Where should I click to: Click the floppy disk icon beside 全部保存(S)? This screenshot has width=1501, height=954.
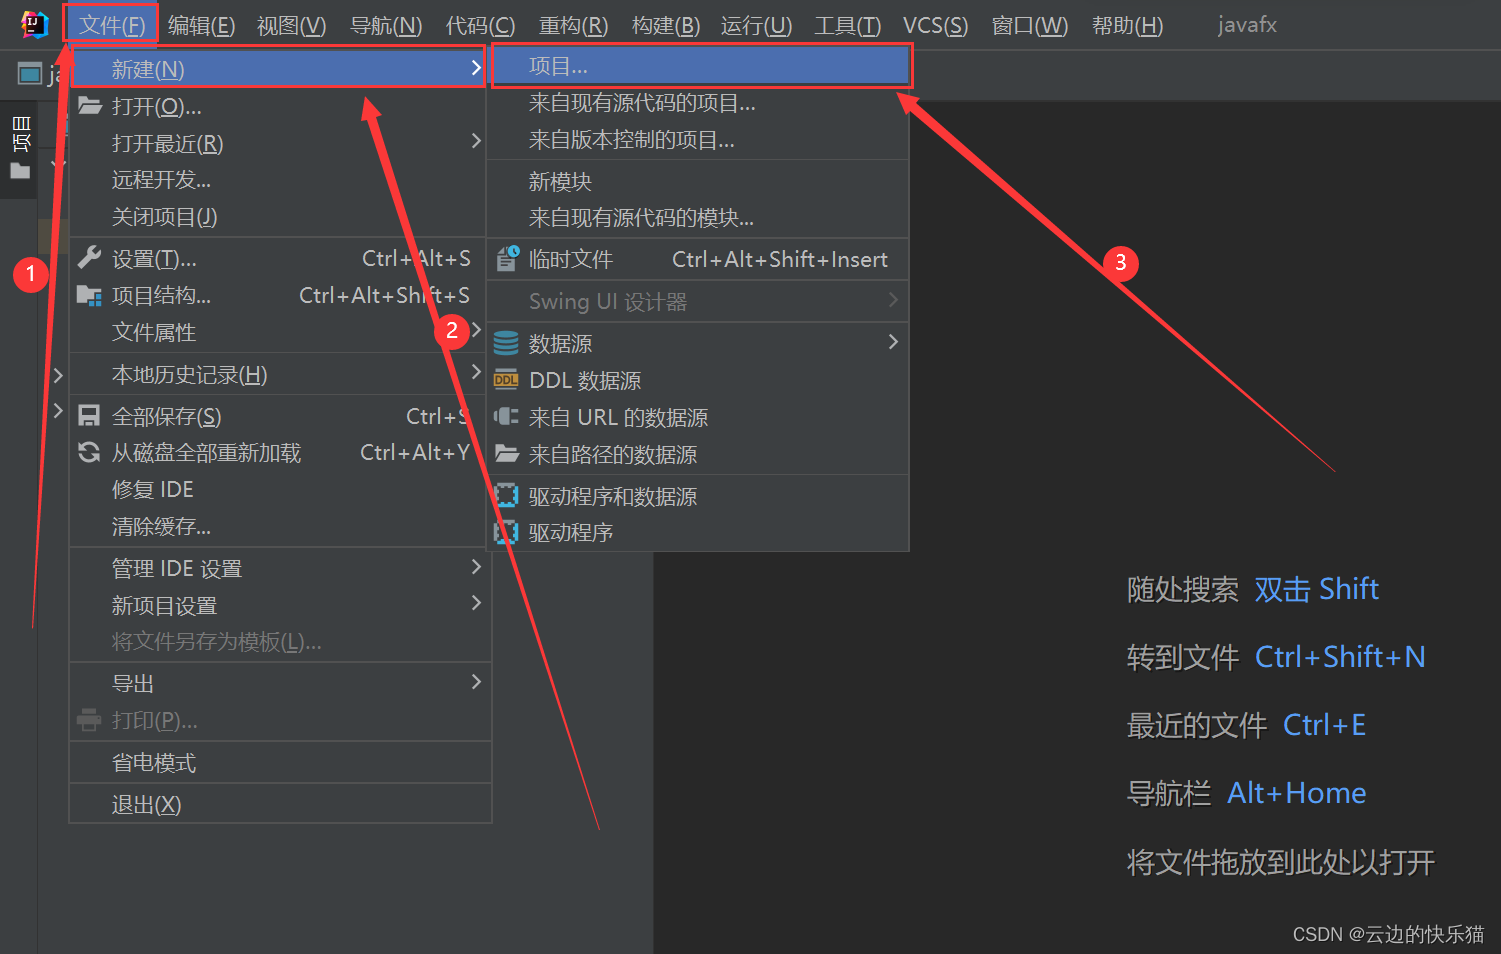coord(90,416)
